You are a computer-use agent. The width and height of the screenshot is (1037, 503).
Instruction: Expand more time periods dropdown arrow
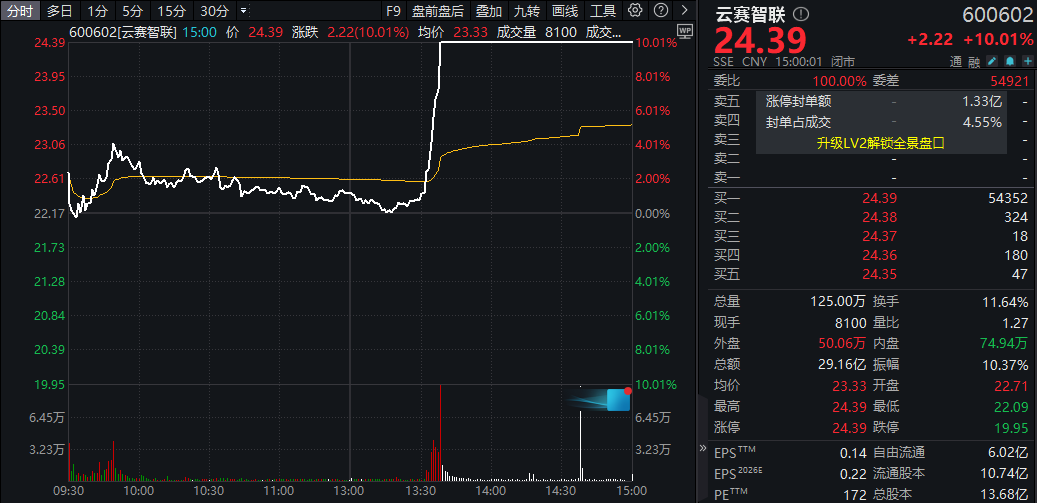pos(243,11)
